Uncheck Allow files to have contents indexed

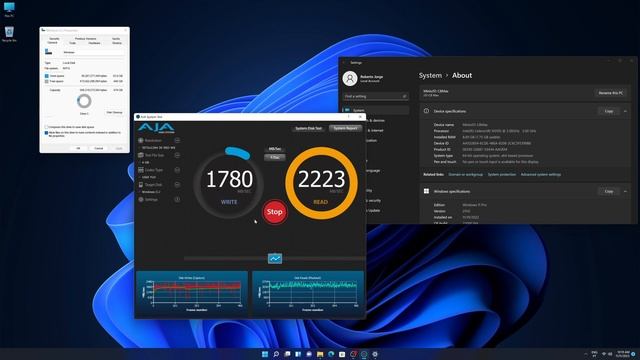coord(46,133)
